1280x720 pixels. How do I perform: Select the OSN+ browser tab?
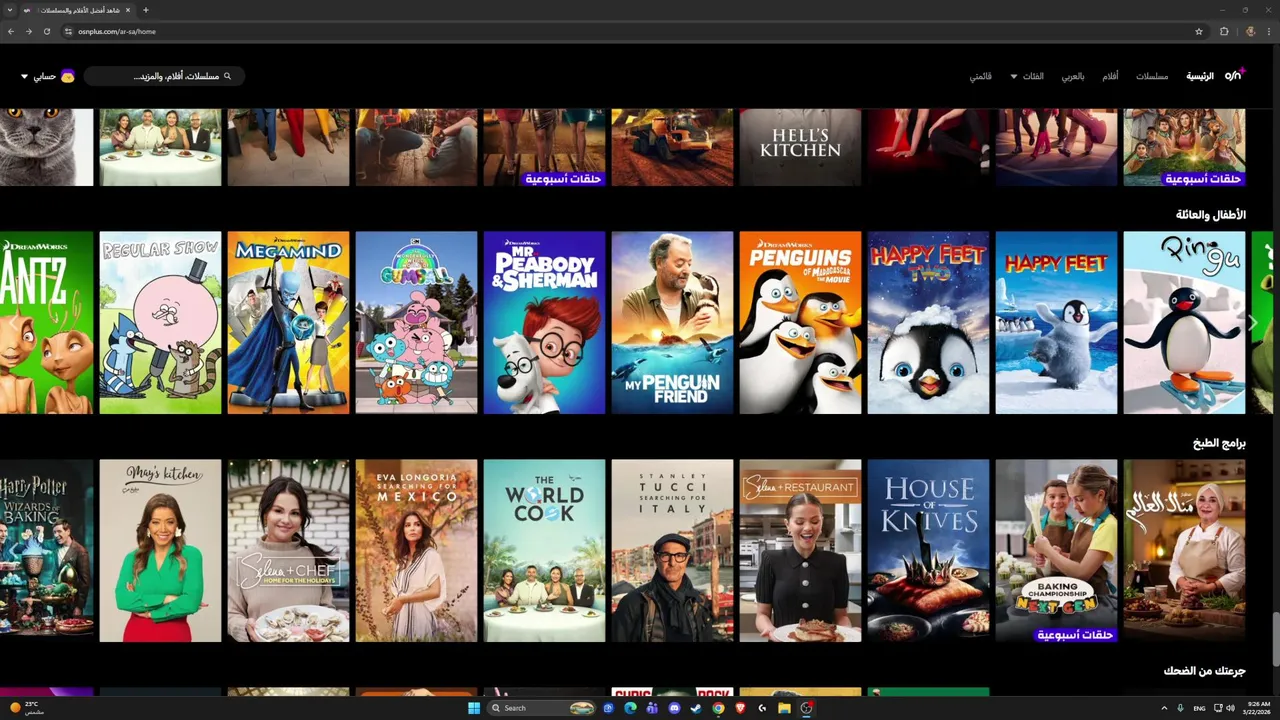(78, 10)
